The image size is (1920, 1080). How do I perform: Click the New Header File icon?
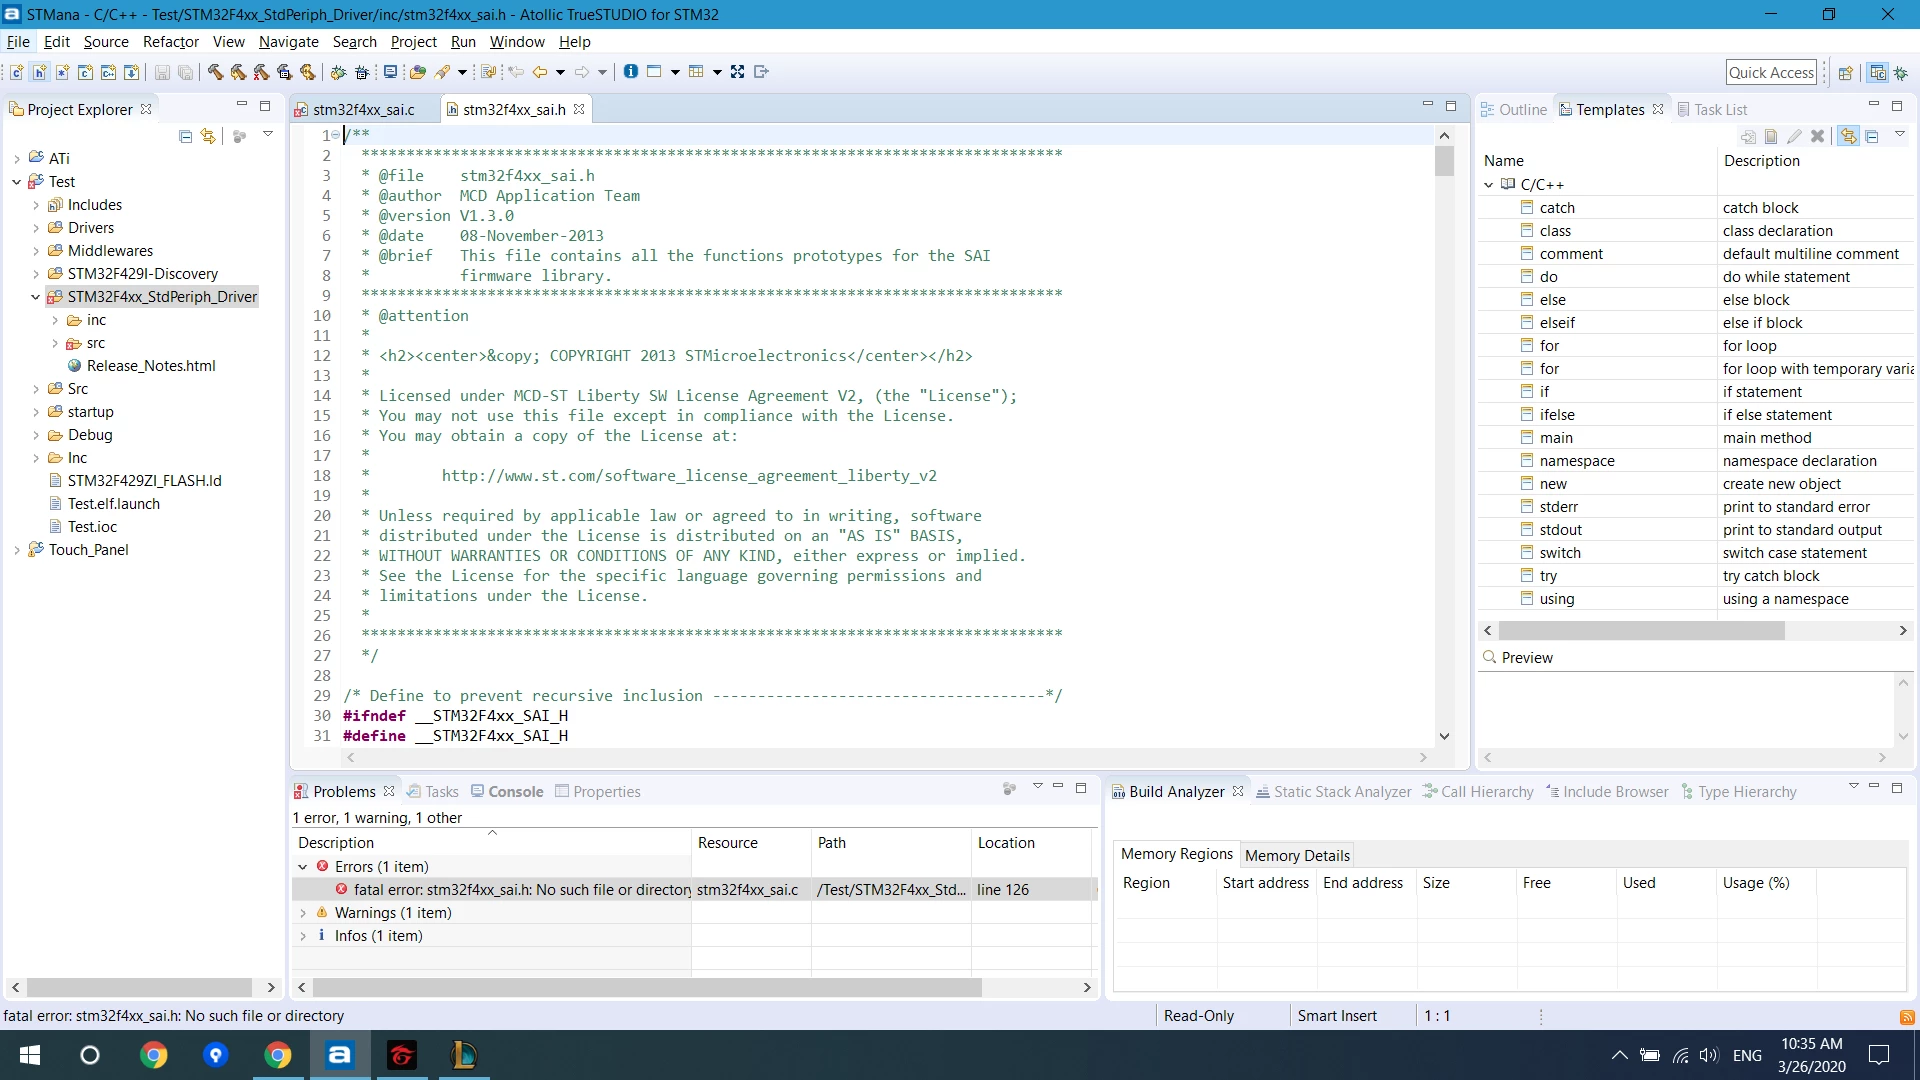pyautogui.click(x=39, y=72)
